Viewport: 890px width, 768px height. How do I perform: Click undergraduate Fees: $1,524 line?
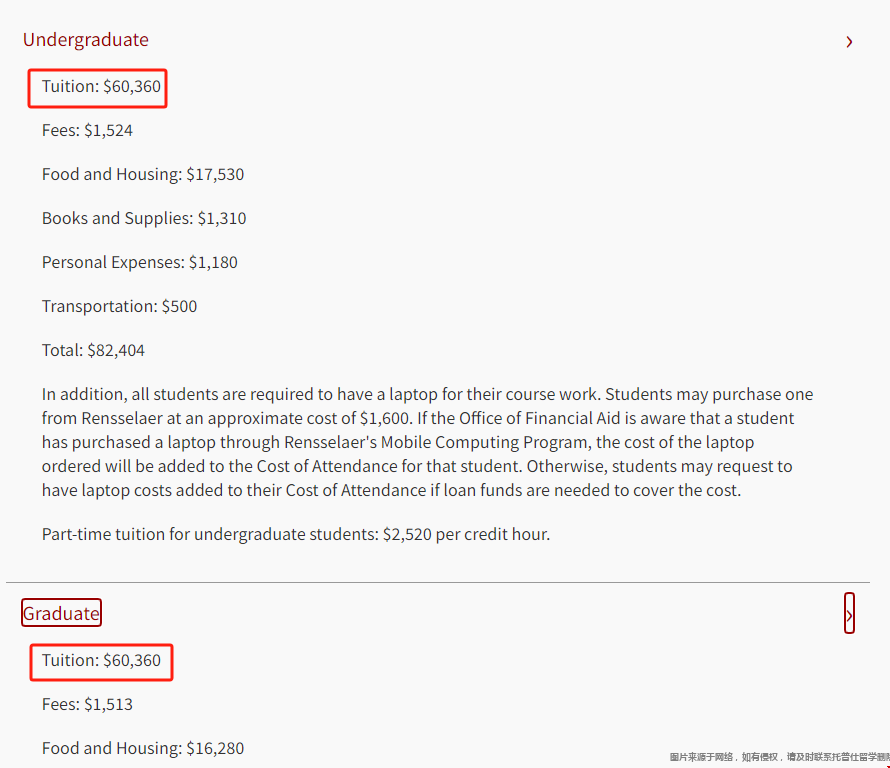click(x=87, y=131)
